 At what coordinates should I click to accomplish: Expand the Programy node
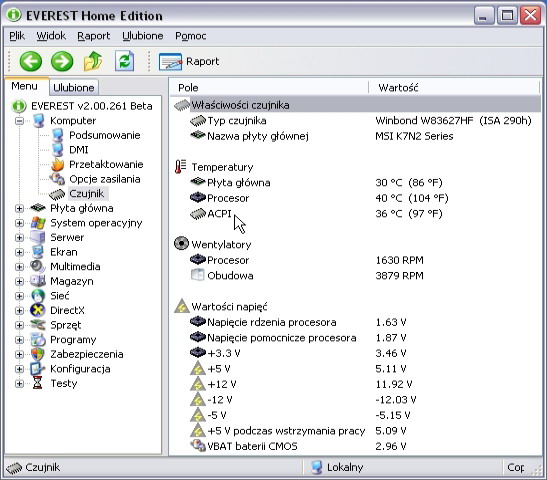(20, 340)
